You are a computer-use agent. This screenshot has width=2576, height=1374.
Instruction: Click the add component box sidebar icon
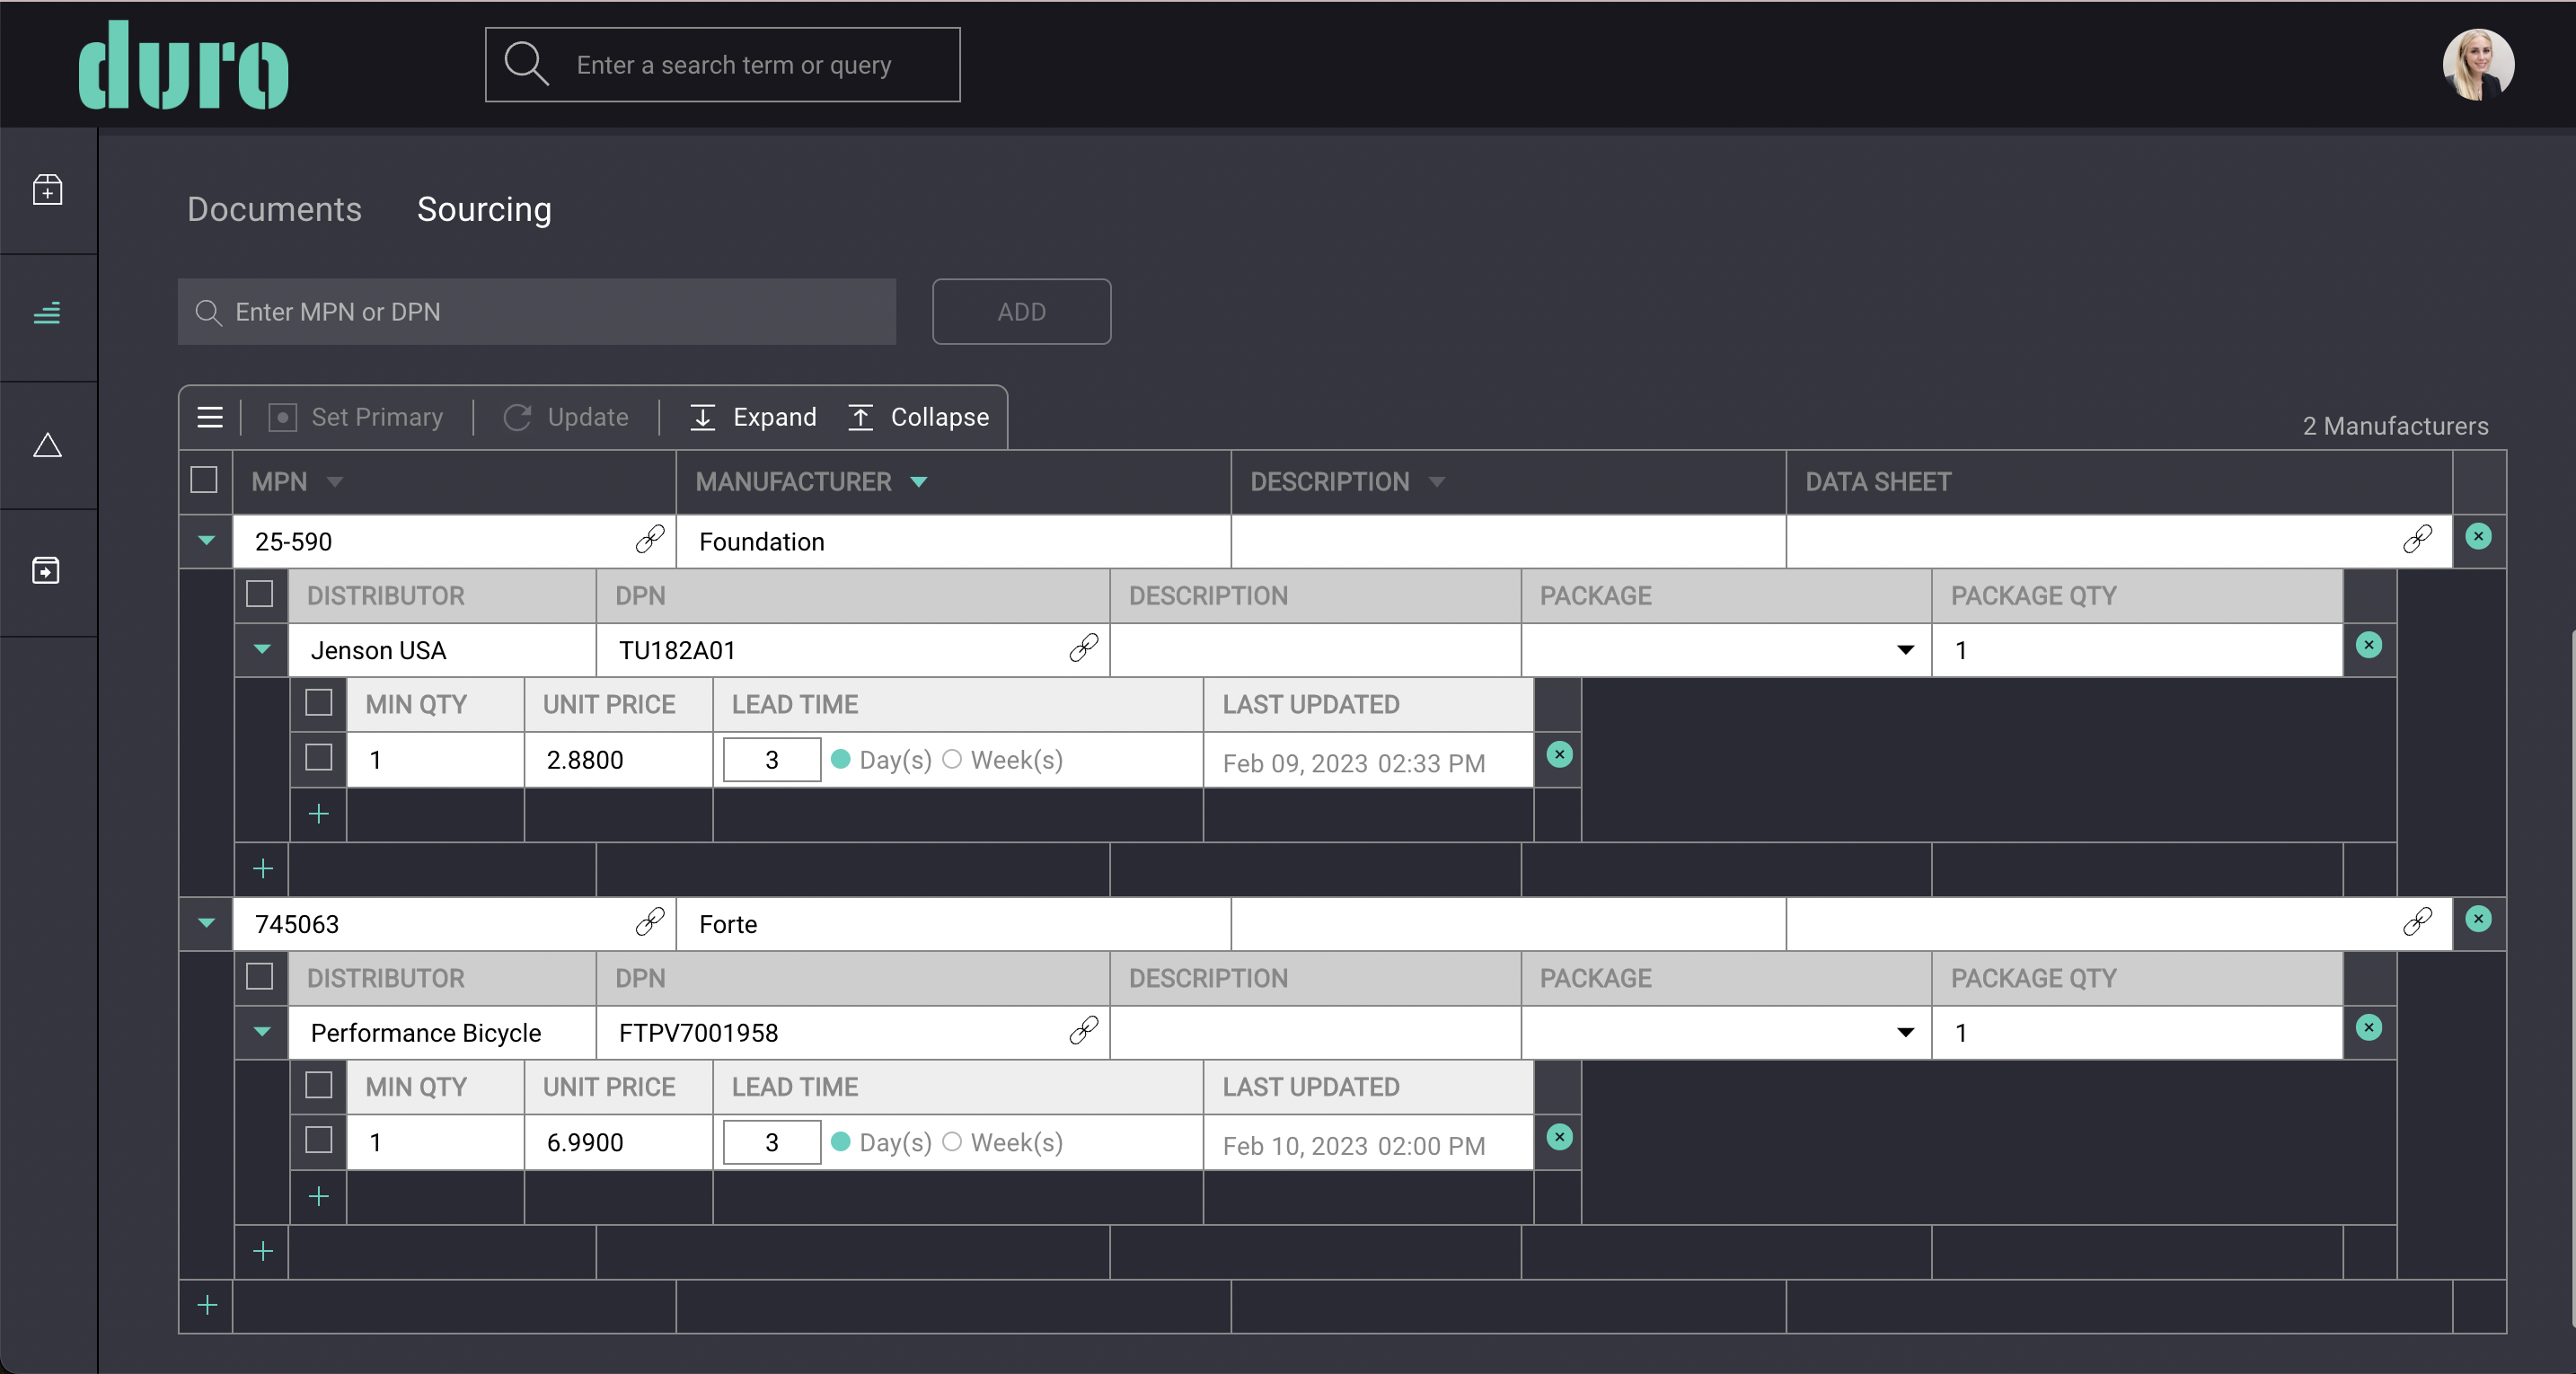coord(47,189)
